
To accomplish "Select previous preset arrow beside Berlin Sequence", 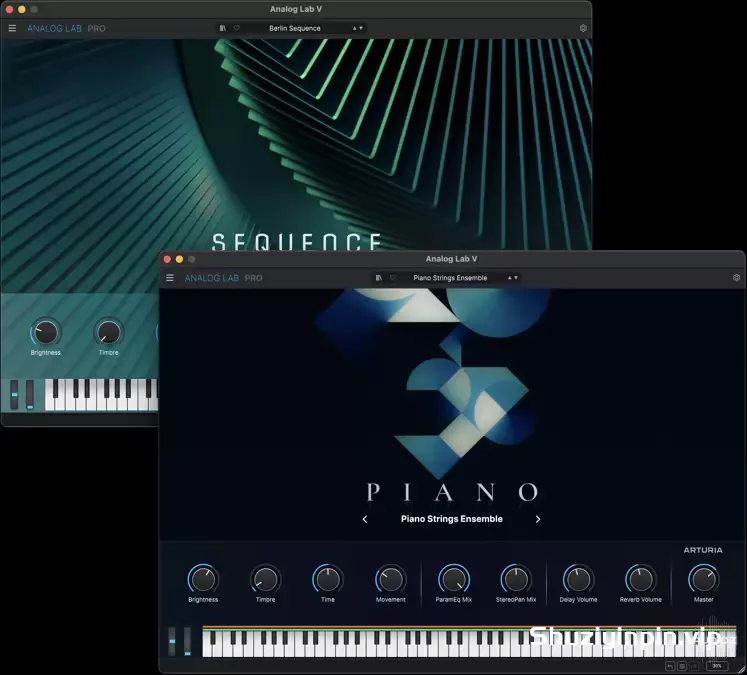I will [x=354, y=28].
